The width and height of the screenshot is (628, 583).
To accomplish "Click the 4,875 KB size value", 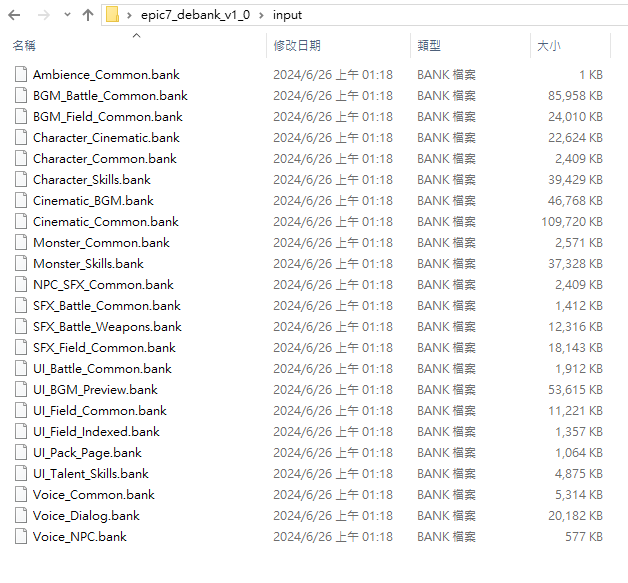I will pyautogui.click(x=579, y=474).
